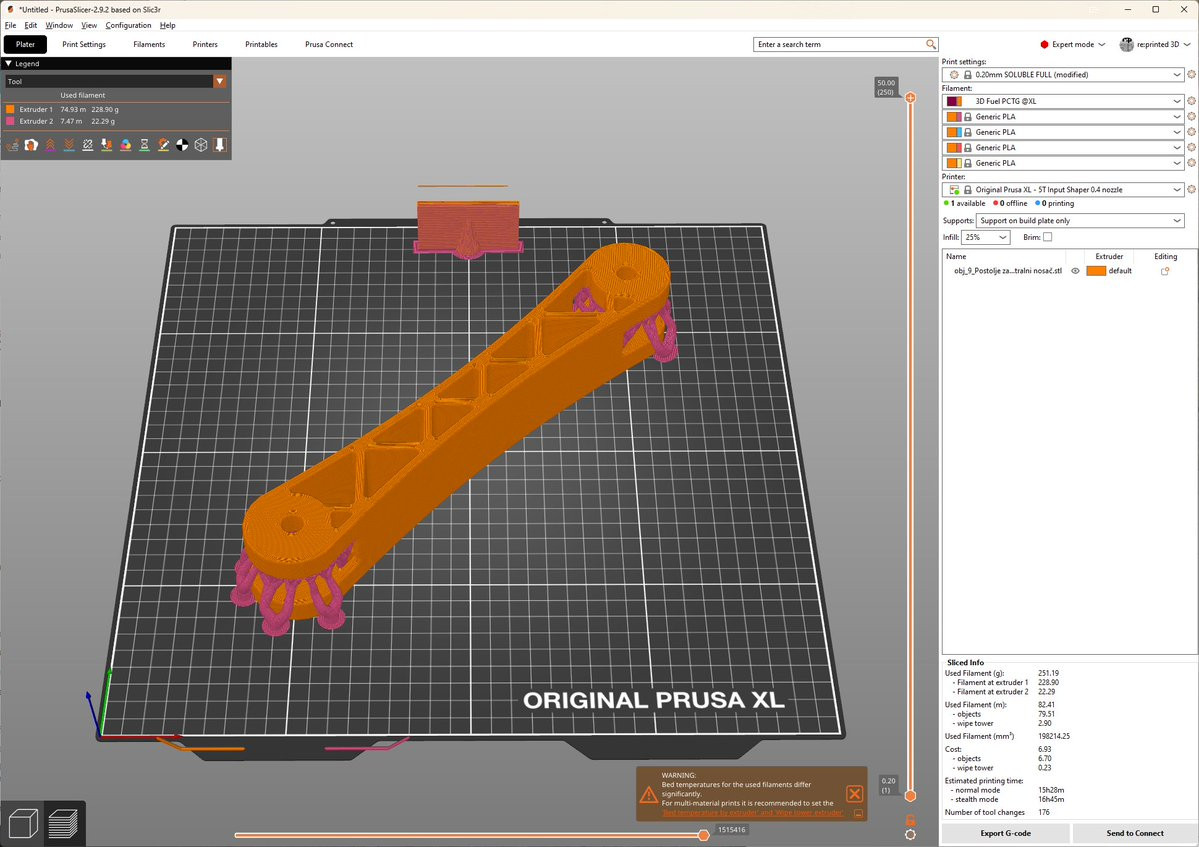This screenshot has height=847, width=1199.
Task: Collapse the Legend panel triangle
Action: point(8,63)
